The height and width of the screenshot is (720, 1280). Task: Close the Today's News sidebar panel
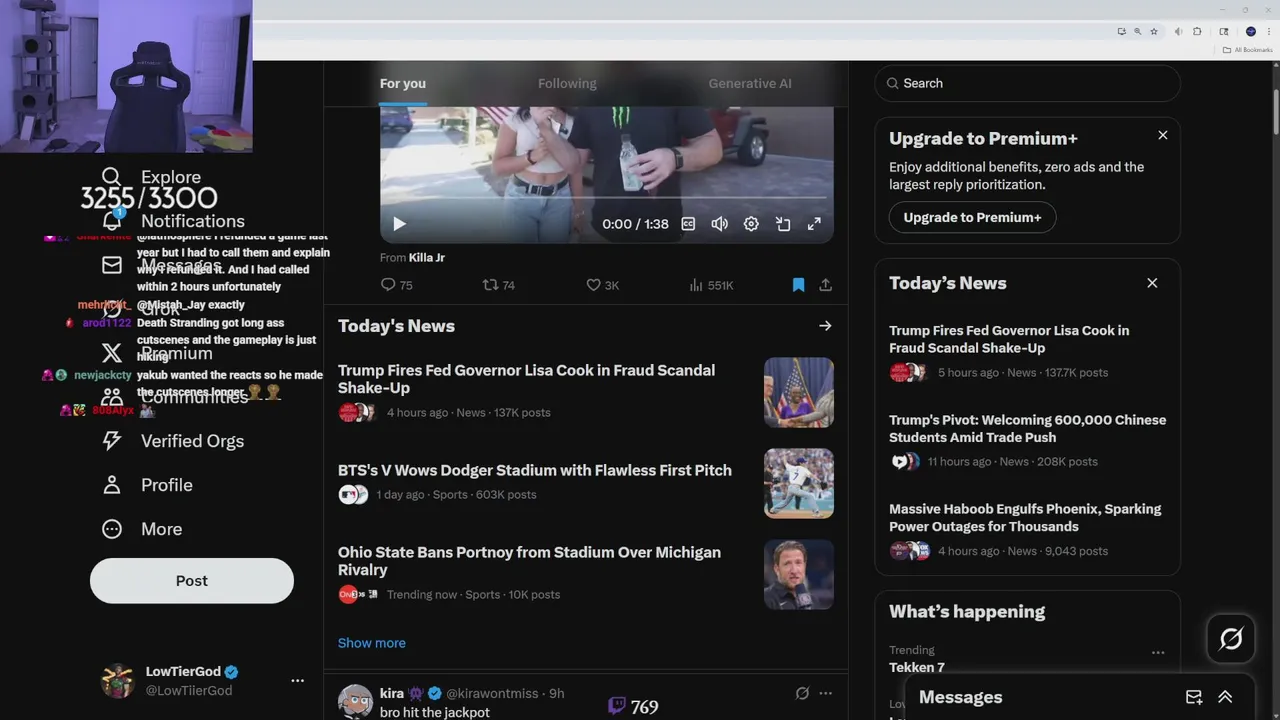(x=1152, y=283)
